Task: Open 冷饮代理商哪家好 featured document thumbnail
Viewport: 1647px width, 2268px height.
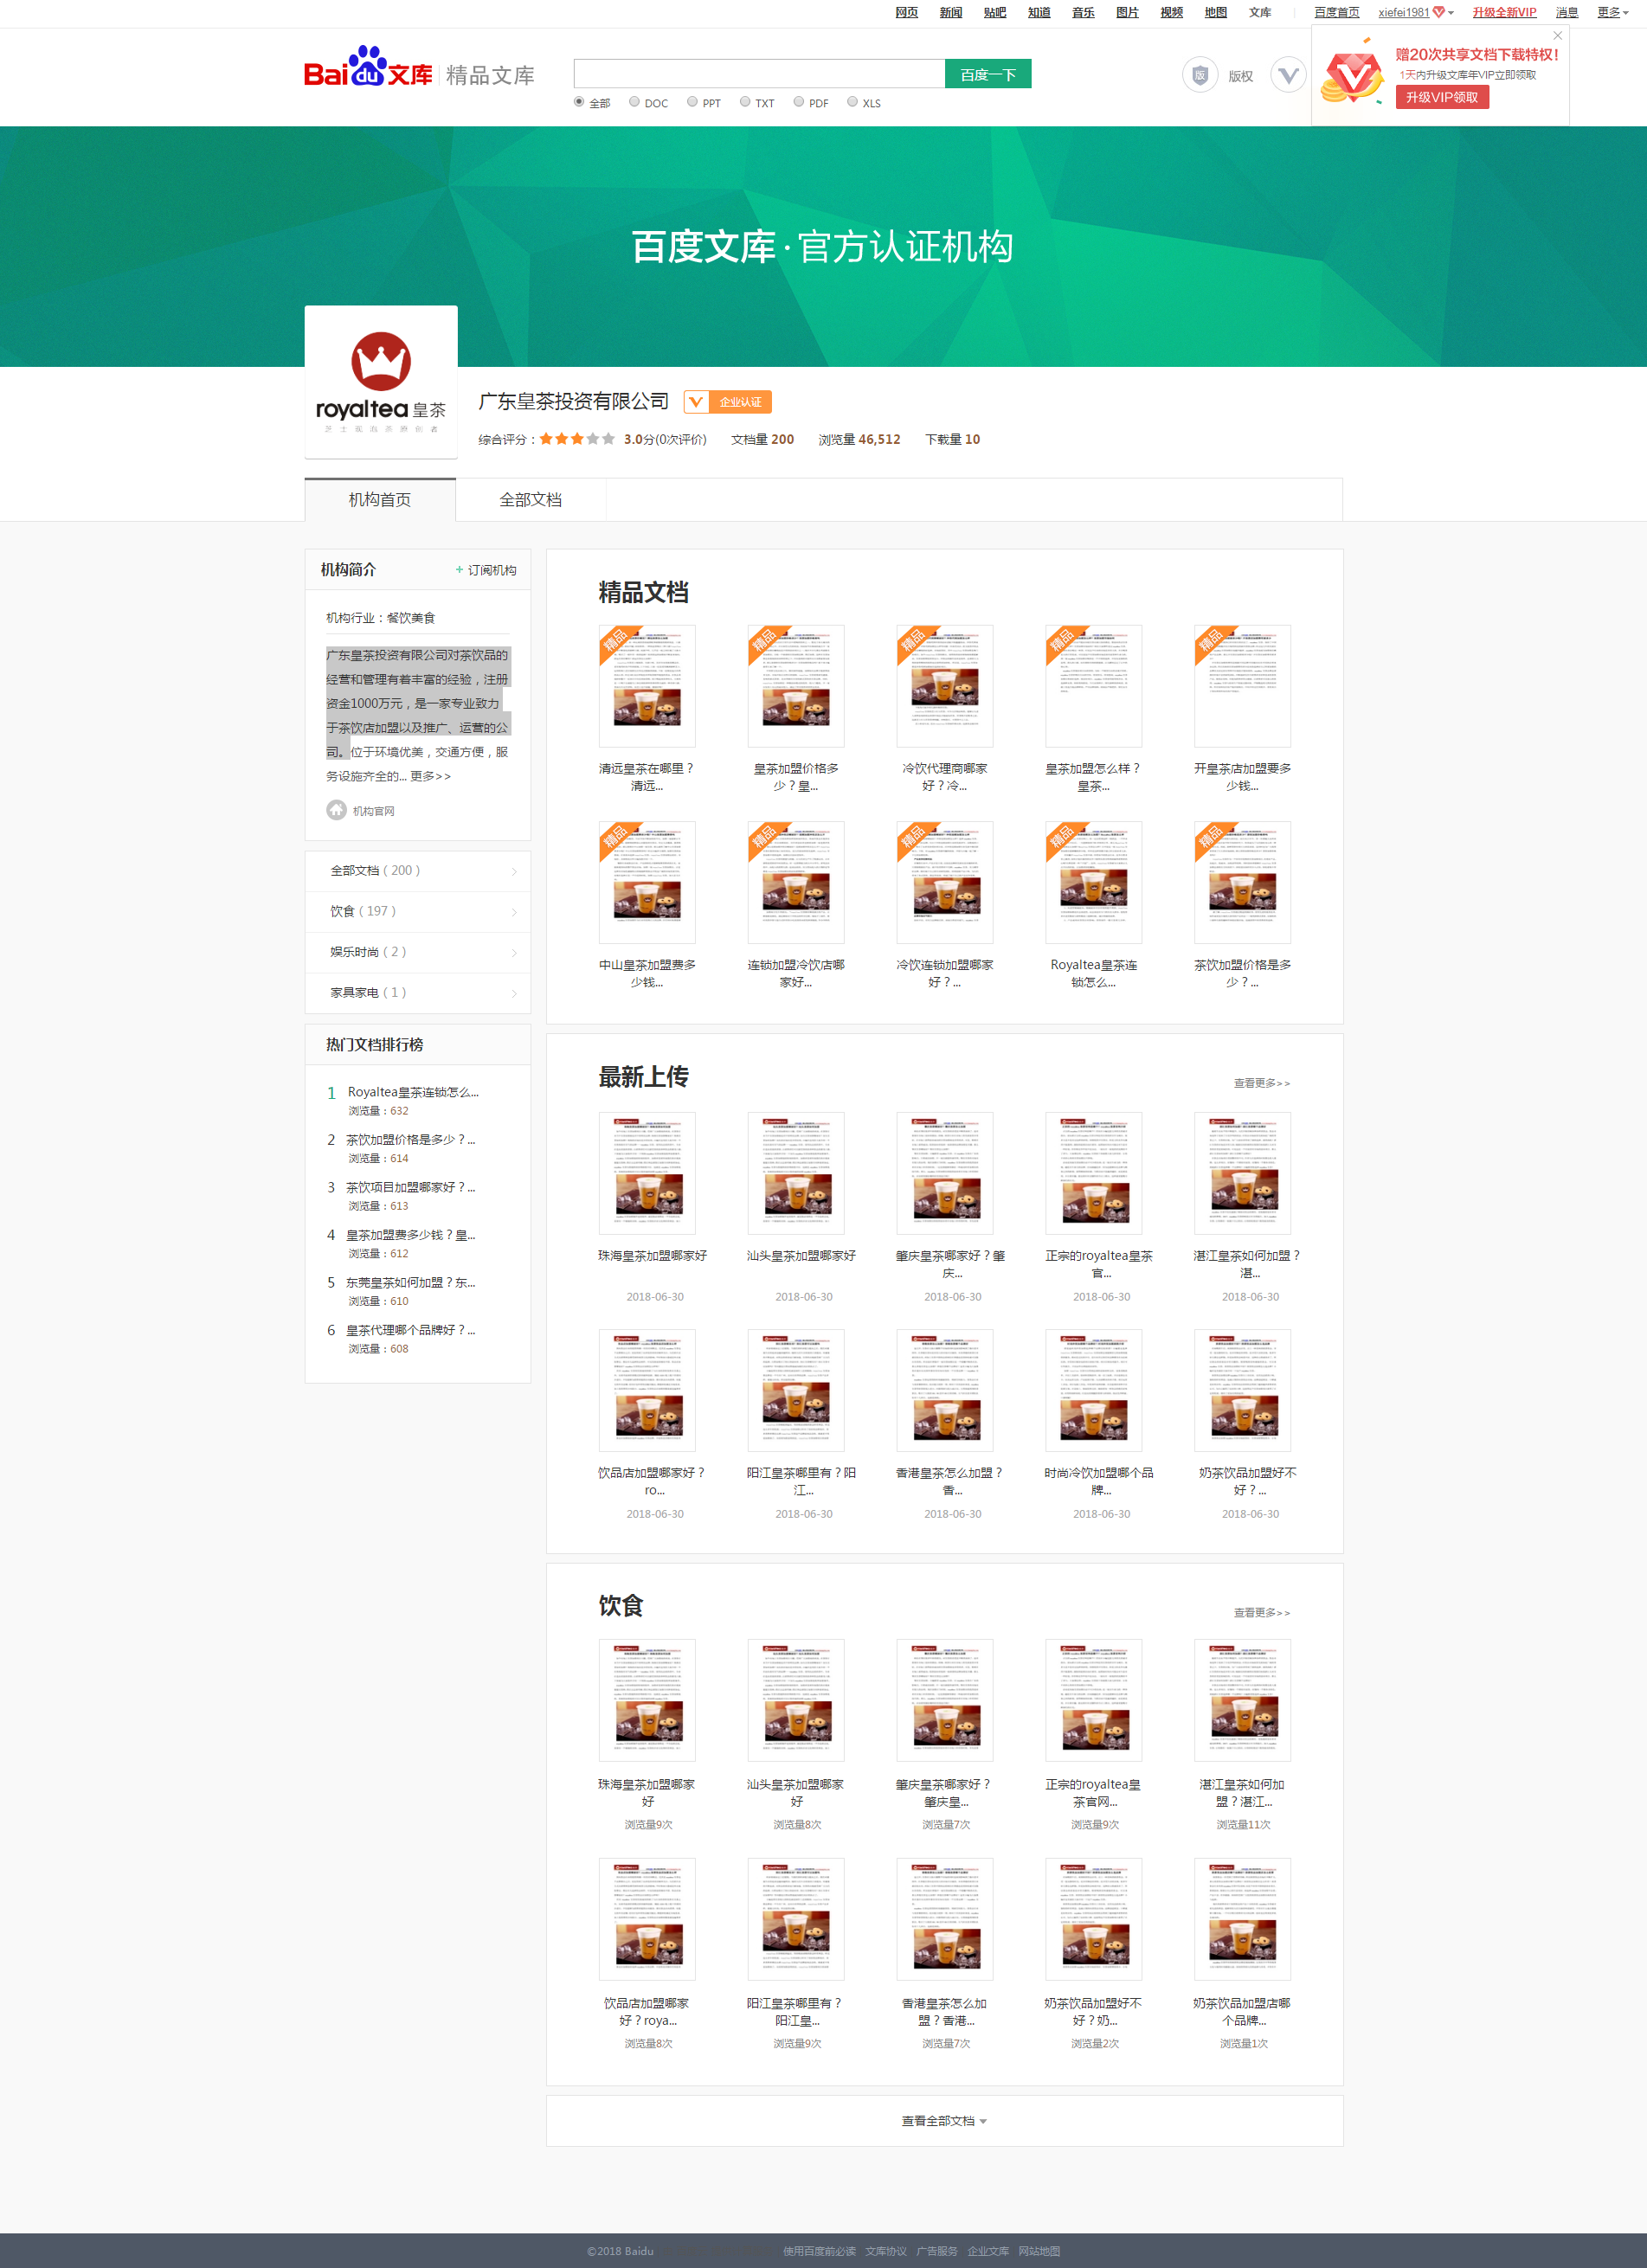Action: point(945,686)
